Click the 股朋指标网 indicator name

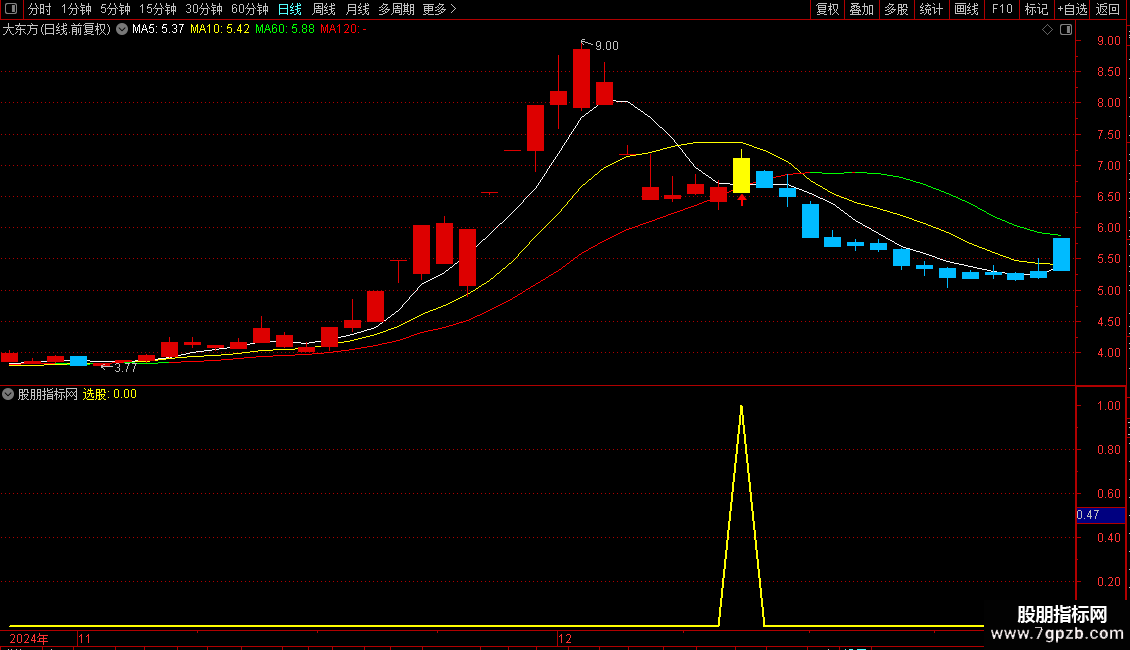click(48, 394)
